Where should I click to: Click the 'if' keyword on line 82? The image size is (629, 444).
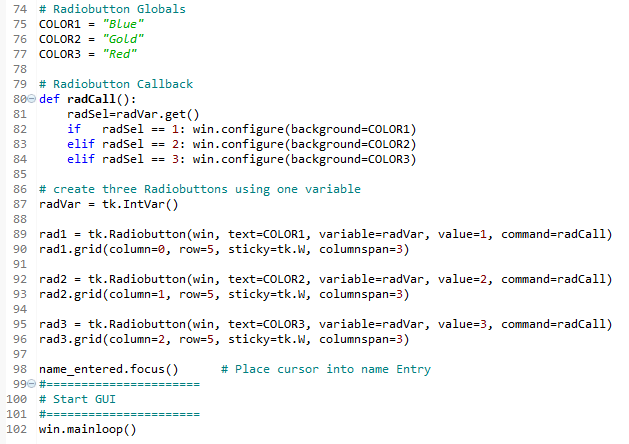click(x=74, y=129)
